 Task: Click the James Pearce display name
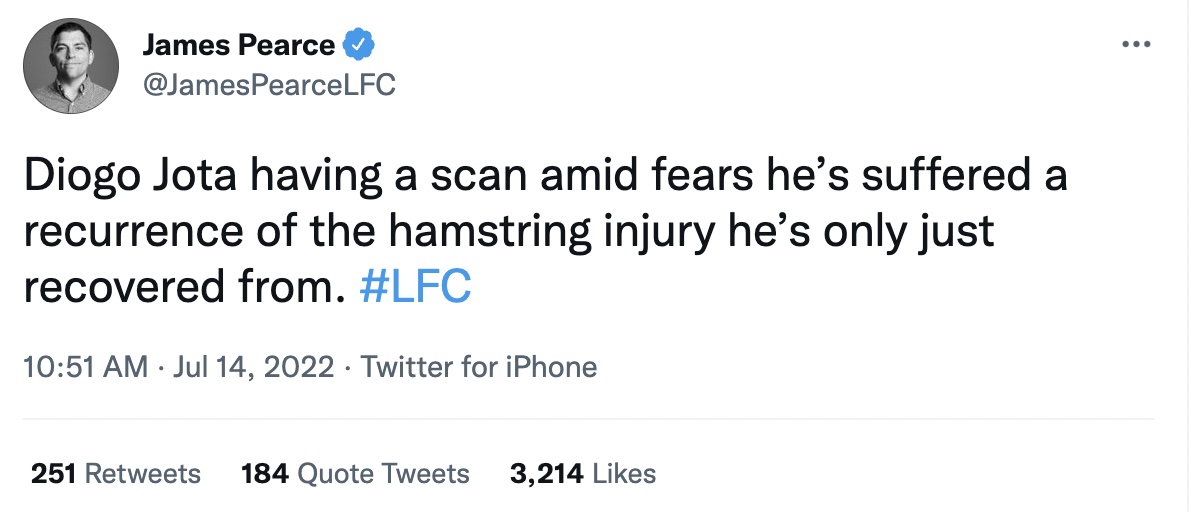pyautogui.click(x=238, y=45)
